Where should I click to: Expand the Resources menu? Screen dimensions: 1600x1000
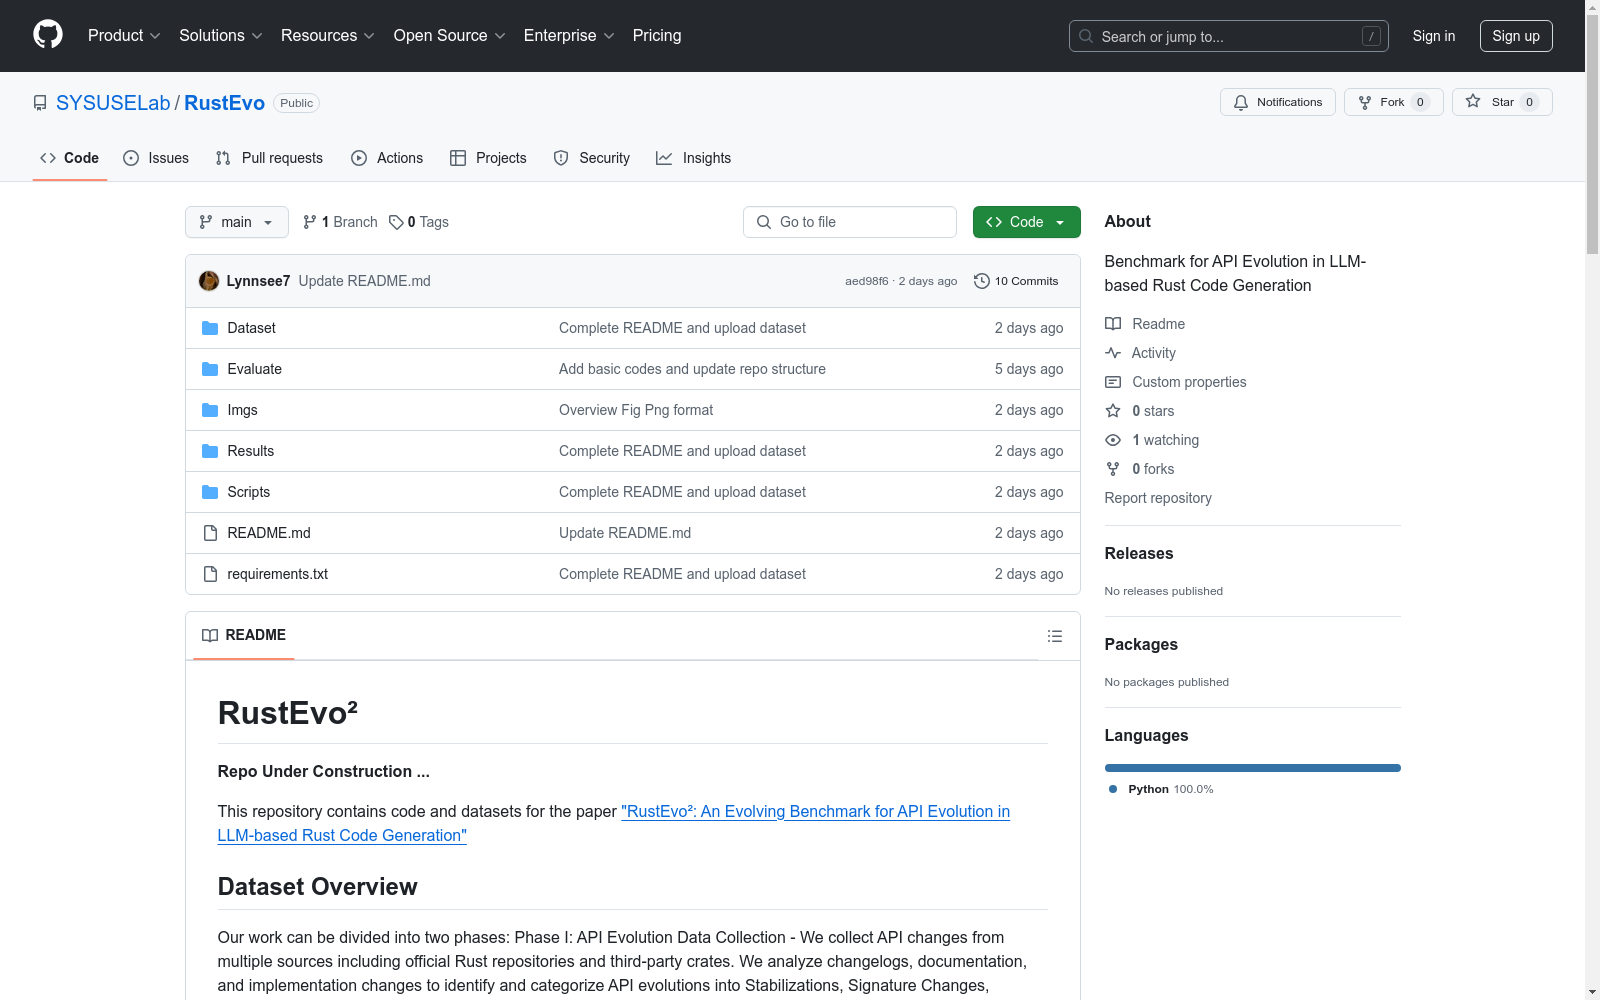(x=327, y=35)
